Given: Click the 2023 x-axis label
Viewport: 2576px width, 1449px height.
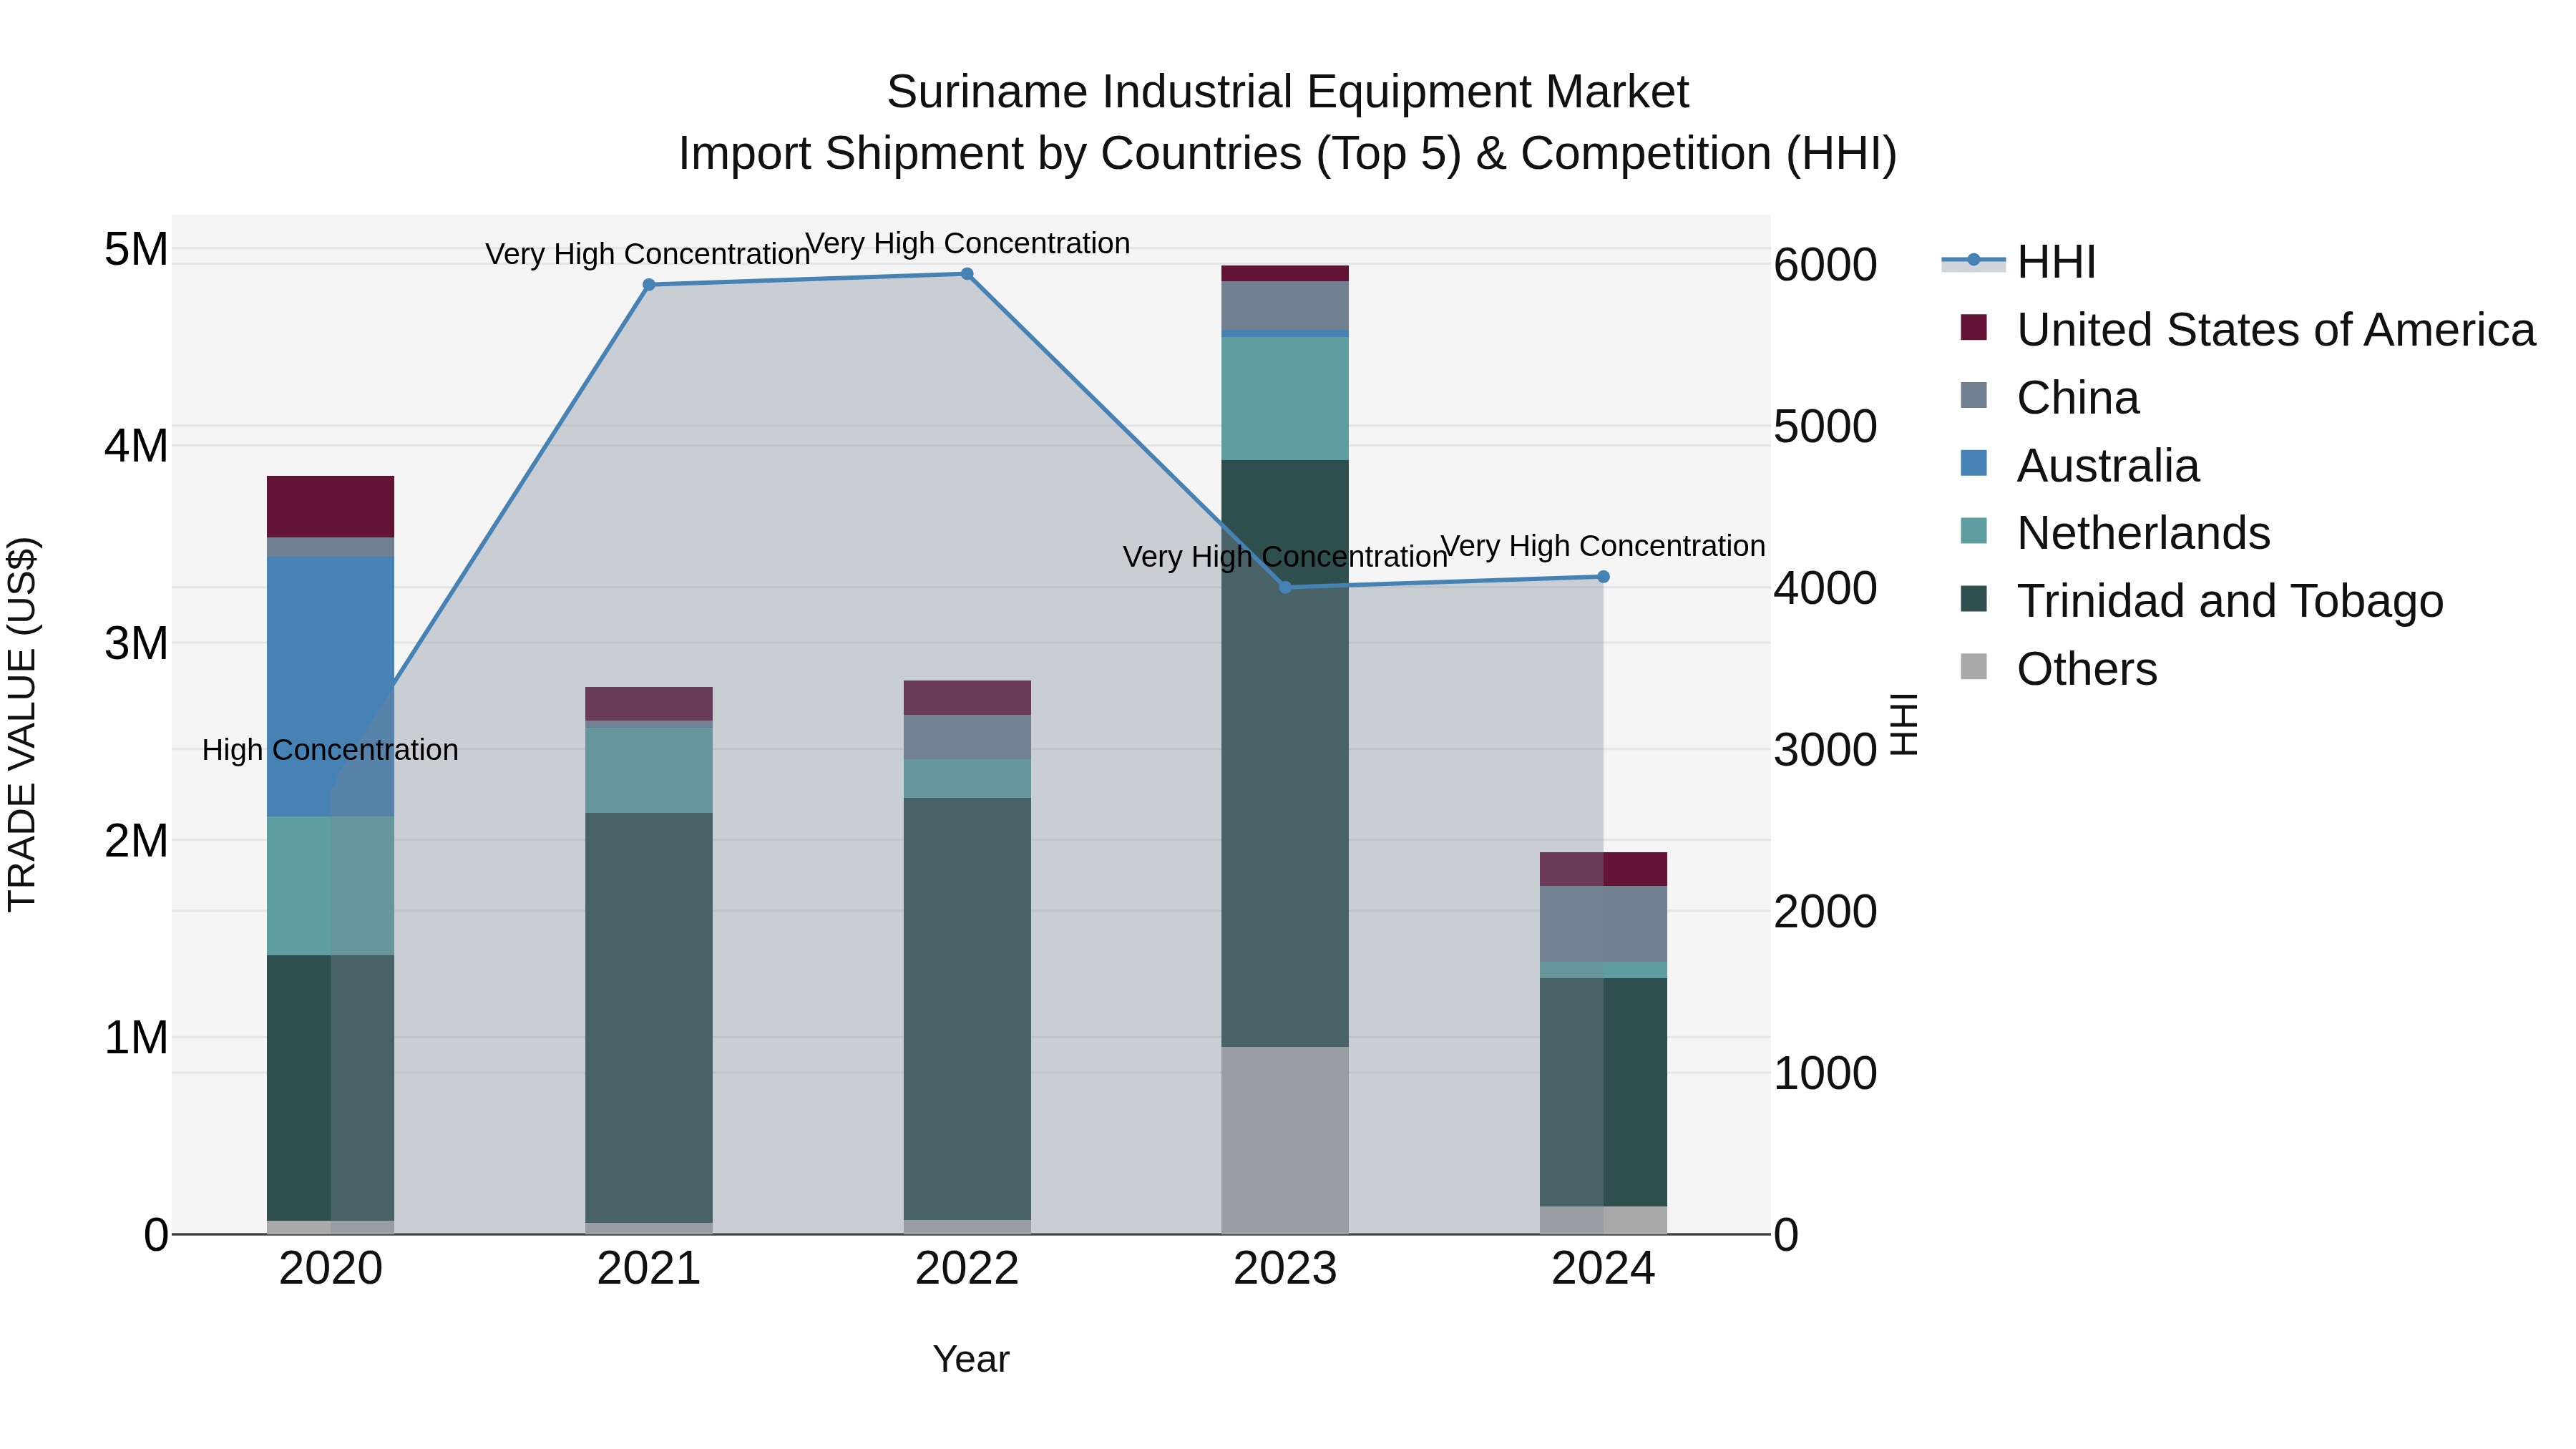Looking at the screenshot, I should tap(1285, 1269).
